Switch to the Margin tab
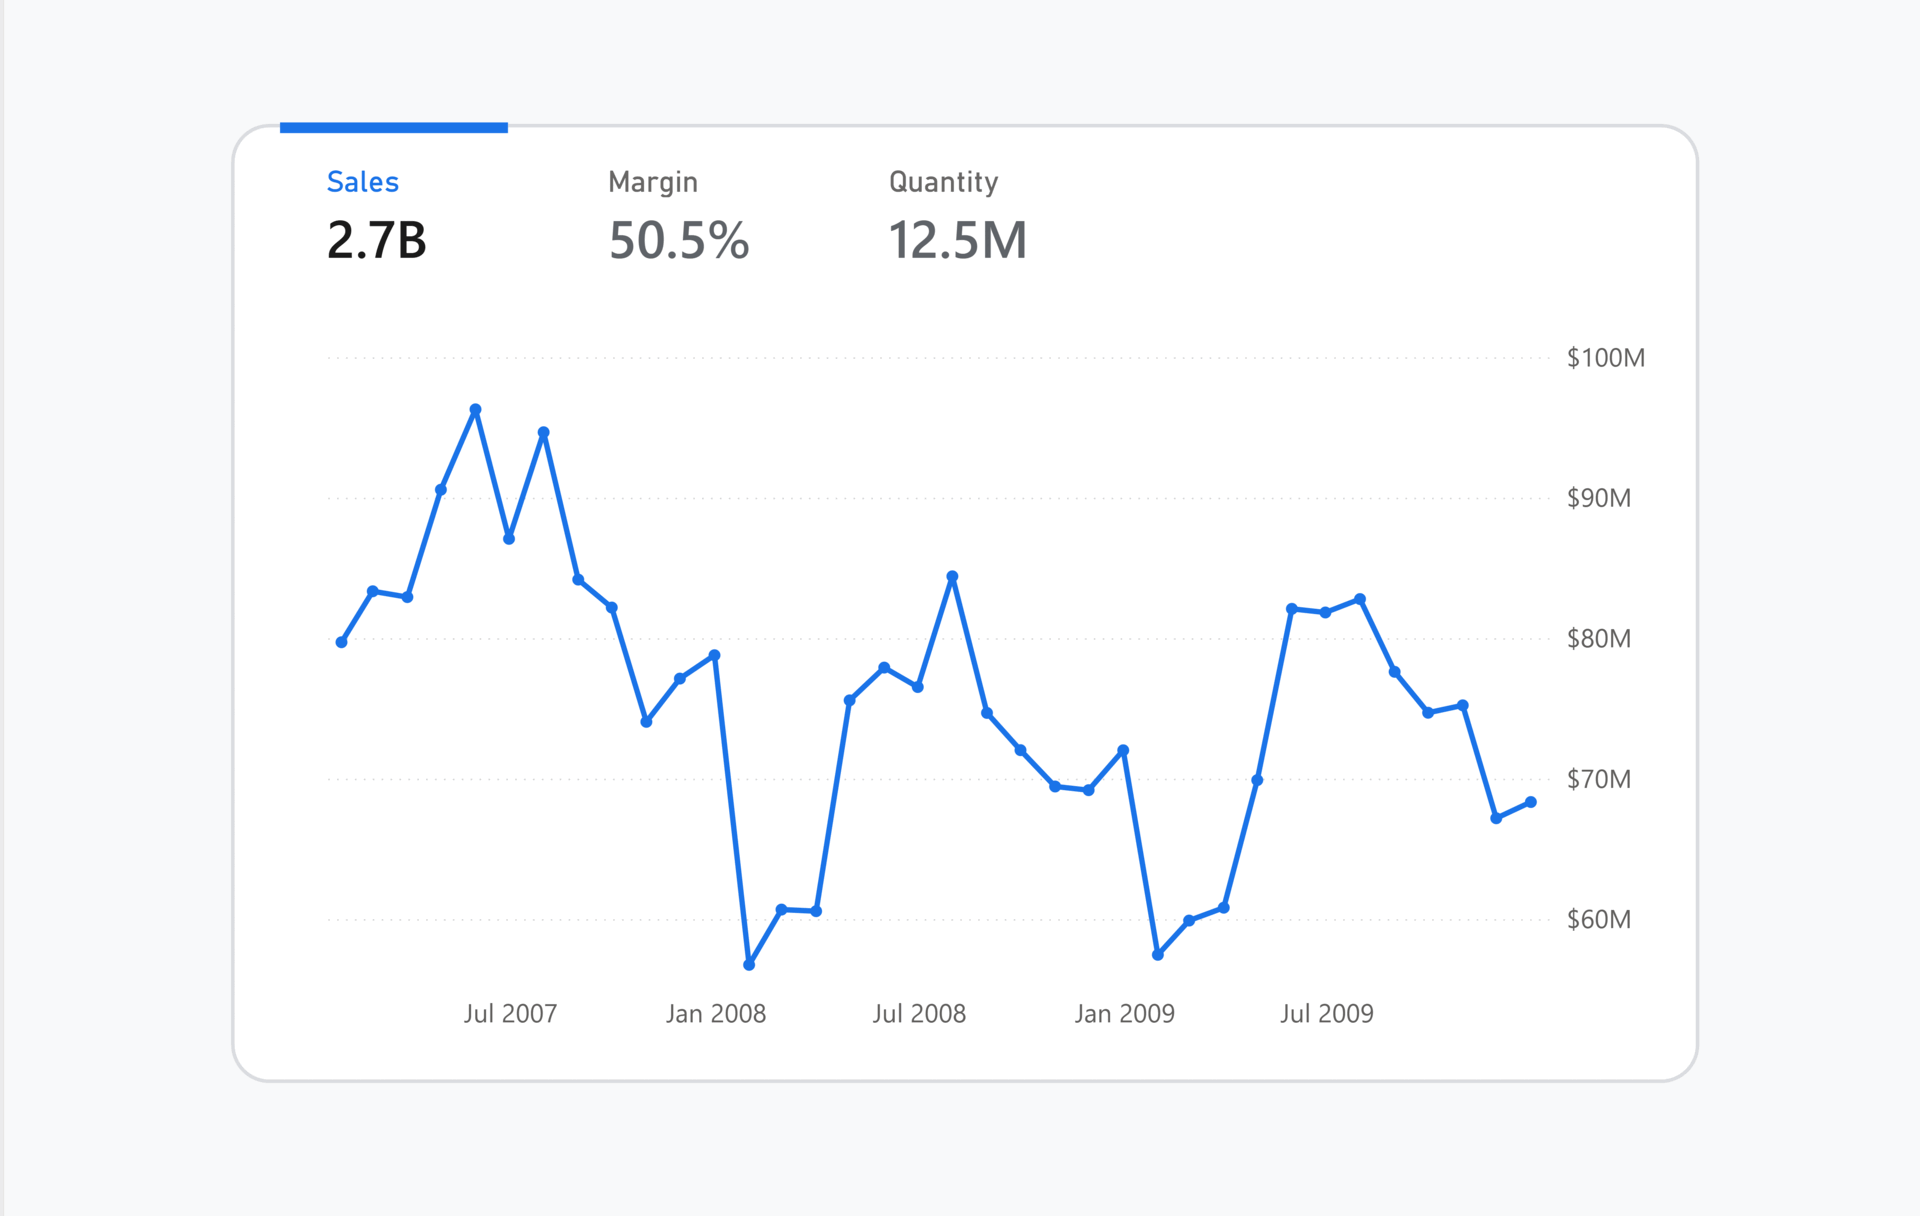The width and height of the screenshot is (1920, 1216). (653, 182)
